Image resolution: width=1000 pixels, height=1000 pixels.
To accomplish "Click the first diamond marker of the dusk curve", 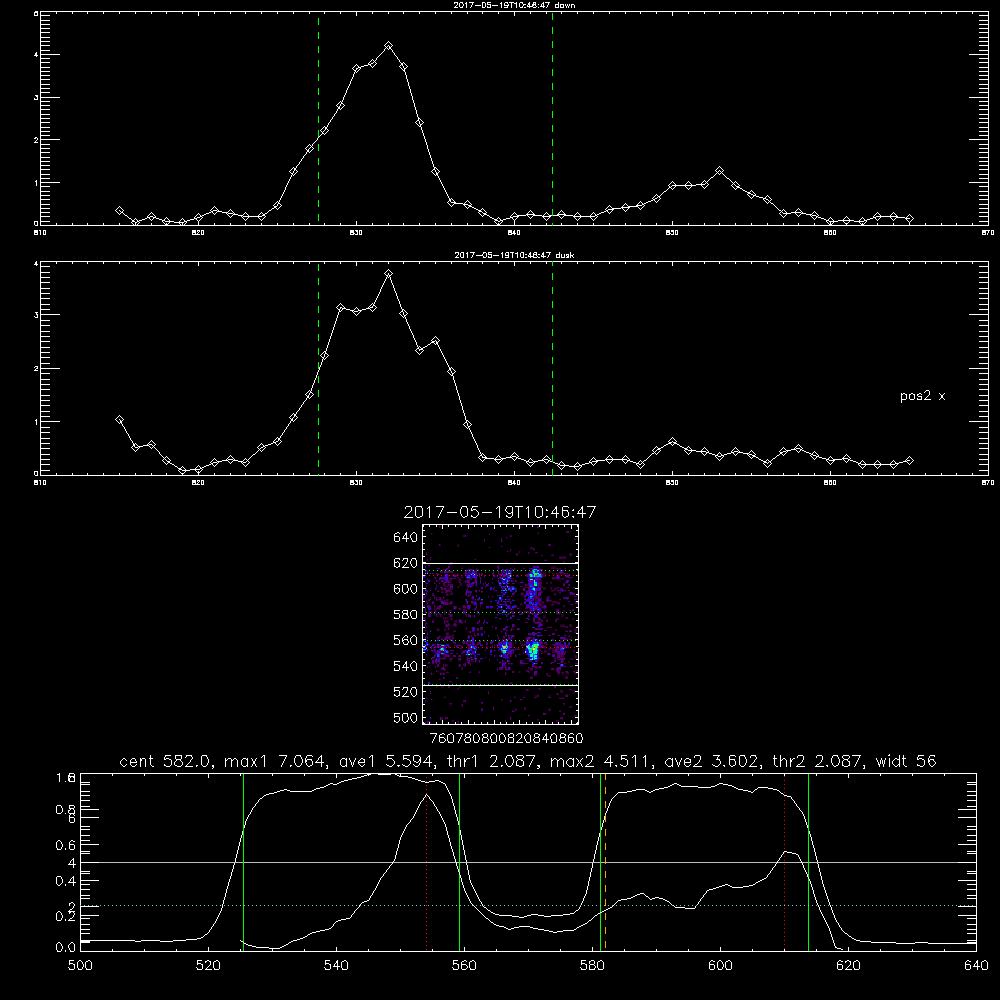I will 119,420.
